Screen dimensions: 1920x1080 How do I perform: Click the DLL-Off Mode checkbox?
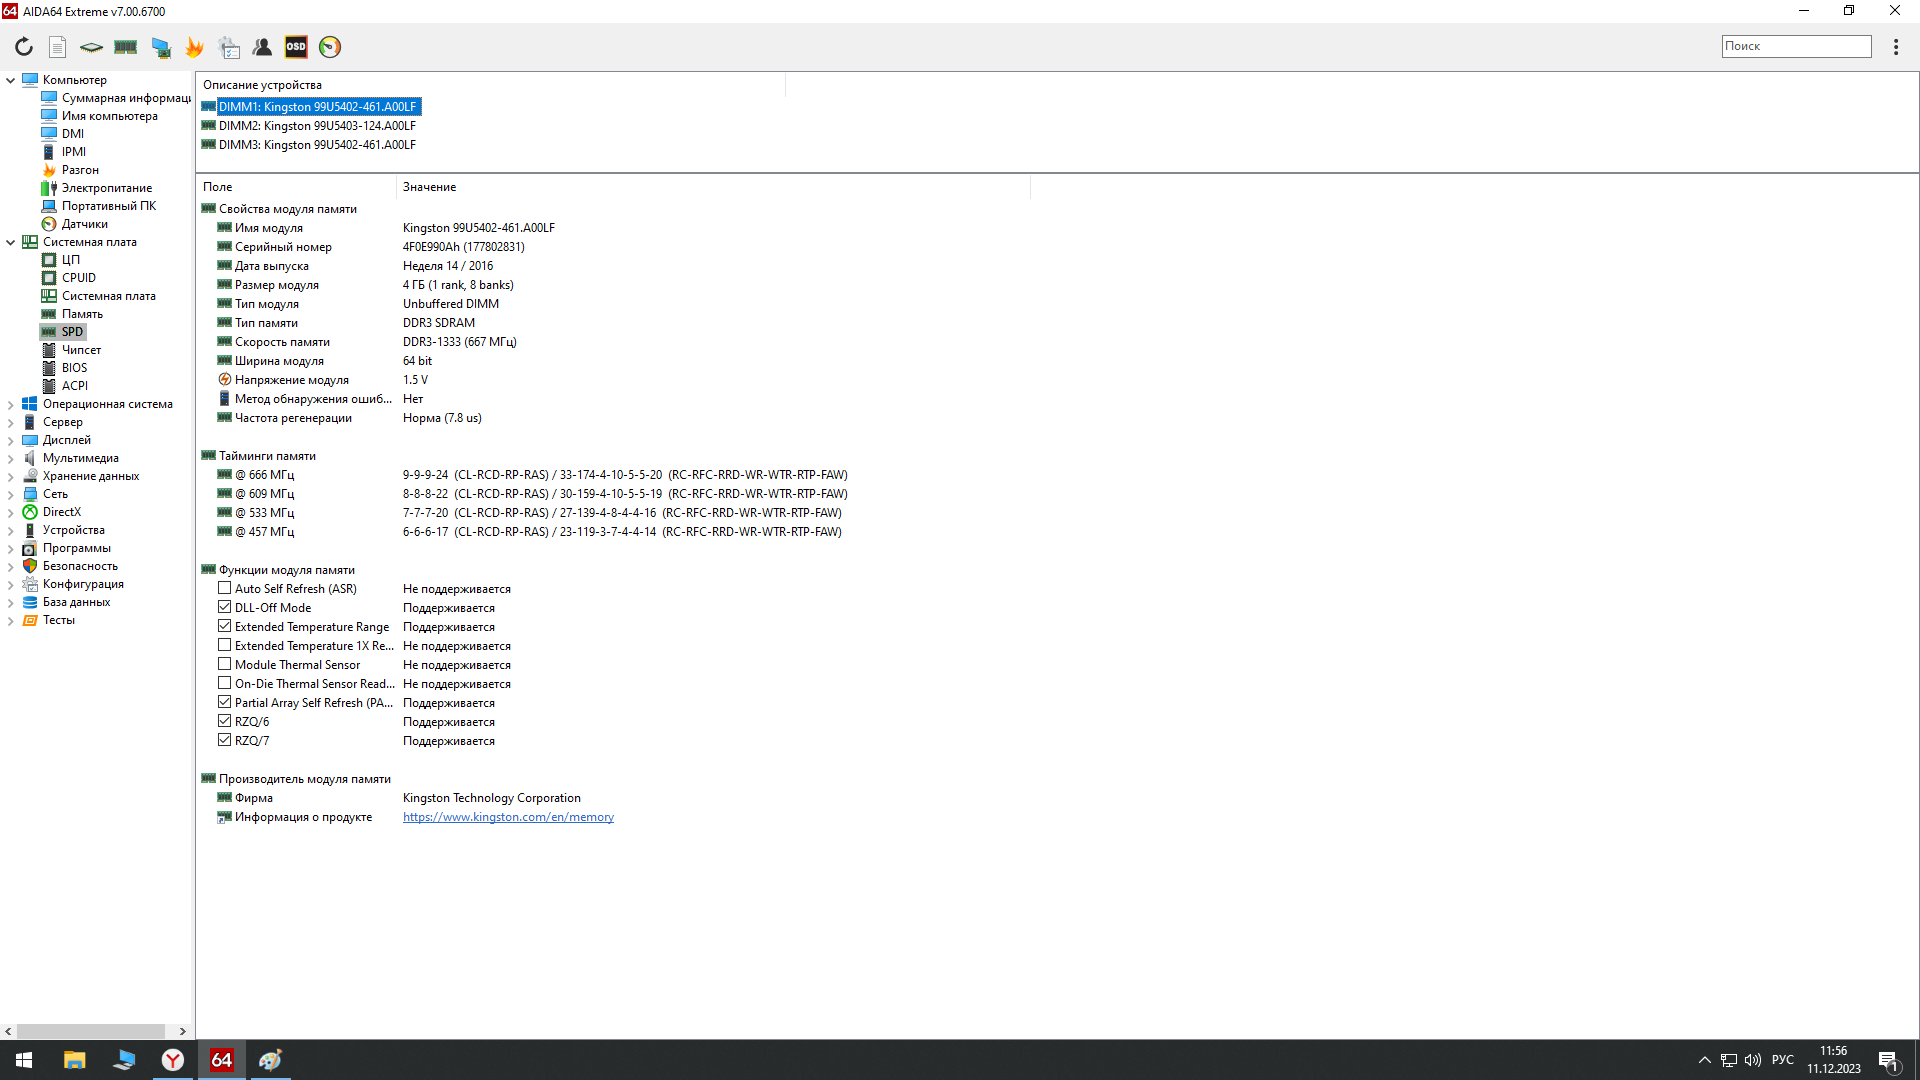pos(225,608)
